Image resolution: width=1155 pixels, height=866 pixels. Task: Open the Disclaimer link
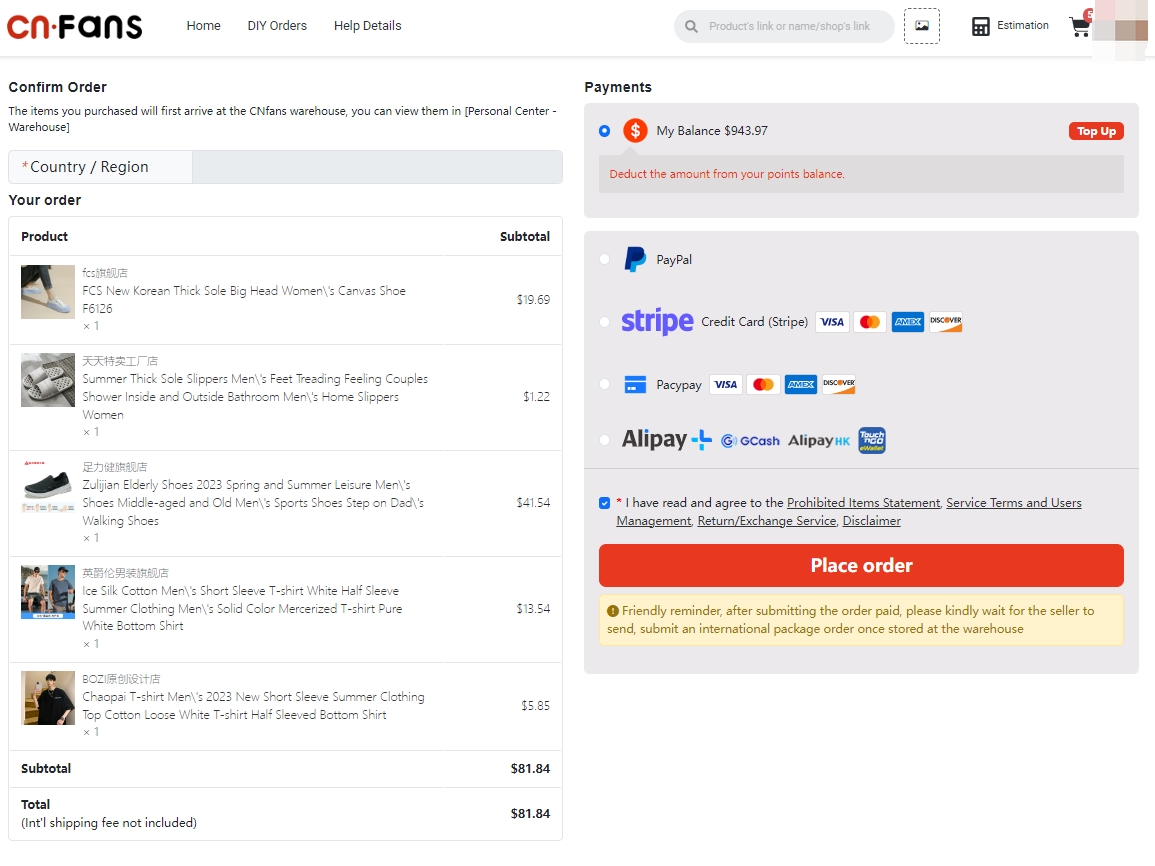tap(871, 521)
